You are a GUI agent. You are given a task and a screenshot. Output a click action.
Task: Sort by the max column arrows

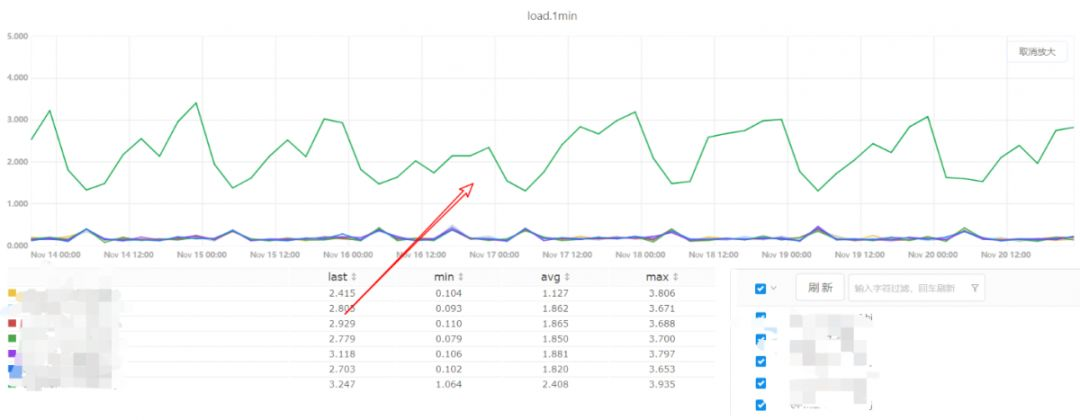[x=675, y=277]
